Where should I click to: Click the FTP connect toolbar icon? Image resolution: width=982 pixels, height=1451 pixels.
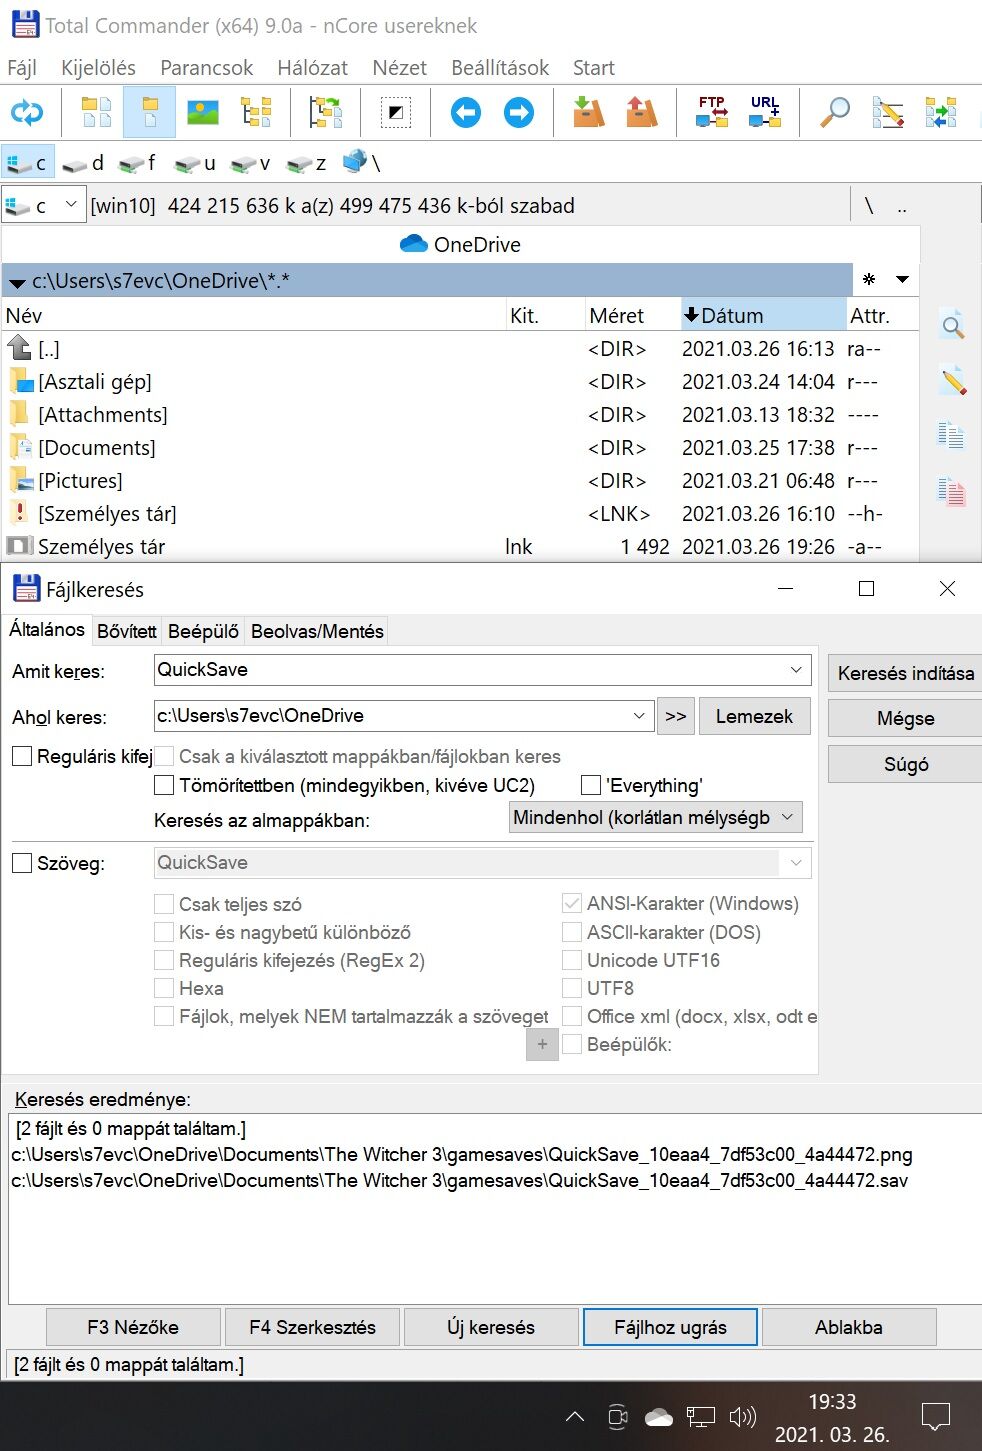[x=712, y=112]
